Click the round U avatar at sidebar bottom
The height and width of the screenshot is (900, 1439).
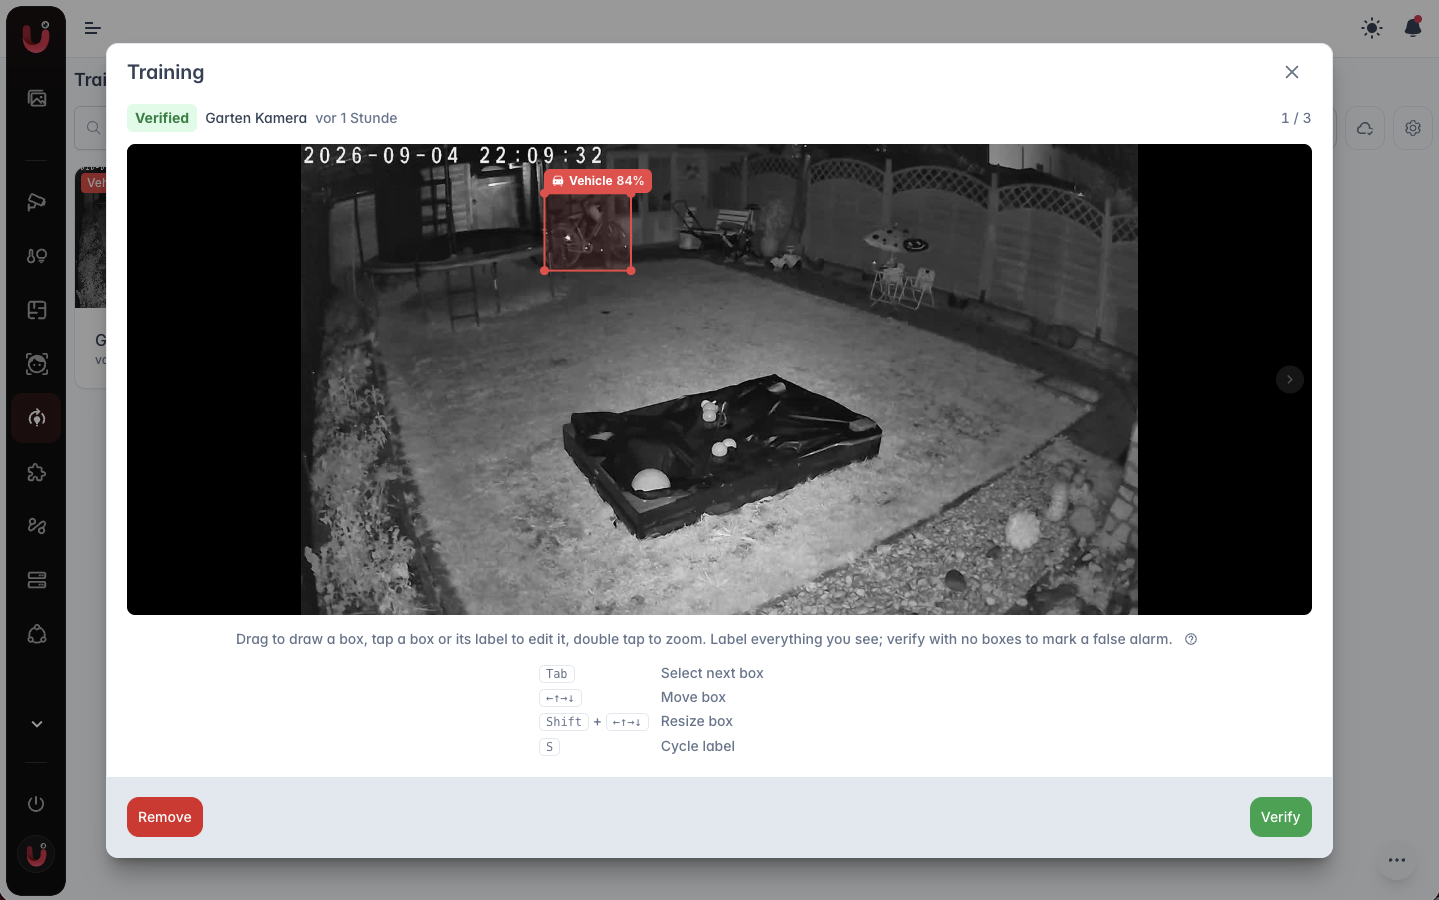tap(36, 854)
